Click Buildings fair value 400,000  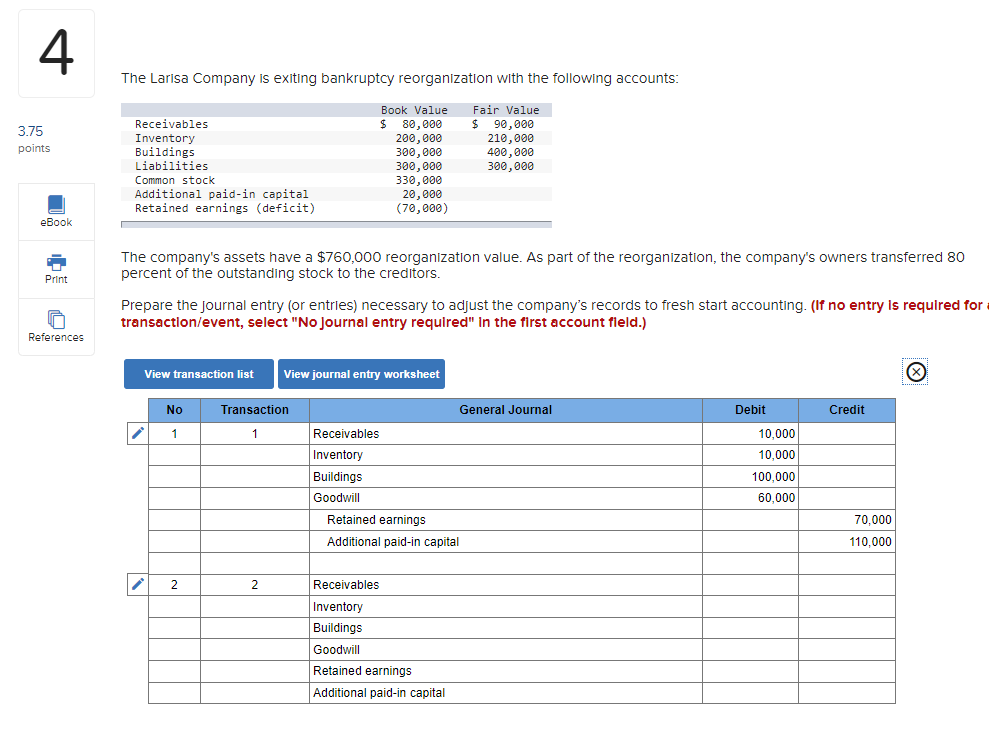[x=510, y=152]
